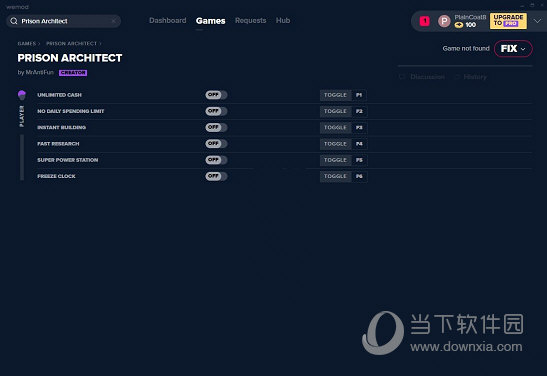Viewport: 547px width, 376px height.
Task: Click the user avatar P icon
Action: tap(444, 21)
